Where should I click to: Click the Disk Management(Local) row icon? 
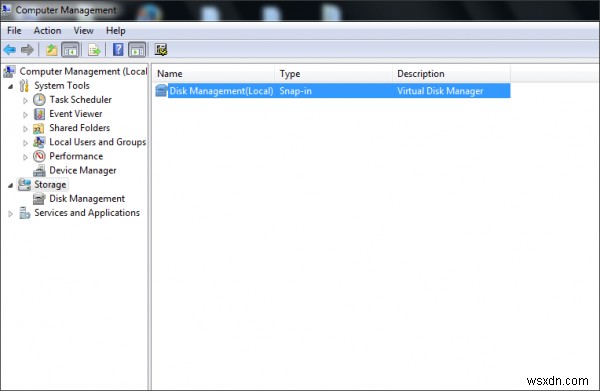161,91
